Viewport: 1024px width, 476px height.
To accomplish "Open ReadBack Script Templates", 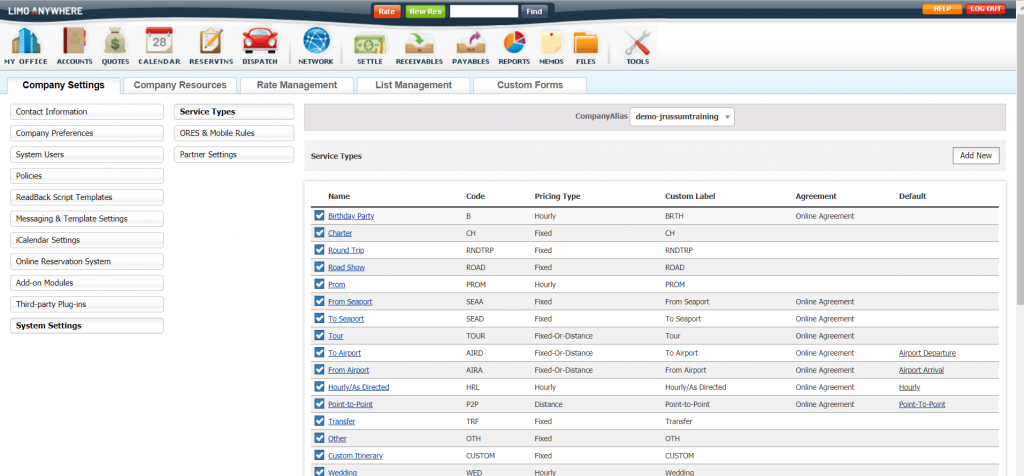I will point(87,197).
